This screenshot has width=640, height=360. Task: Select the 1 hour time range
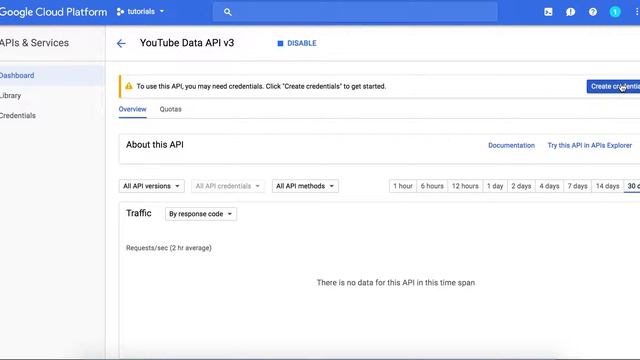tap(403, 186)
